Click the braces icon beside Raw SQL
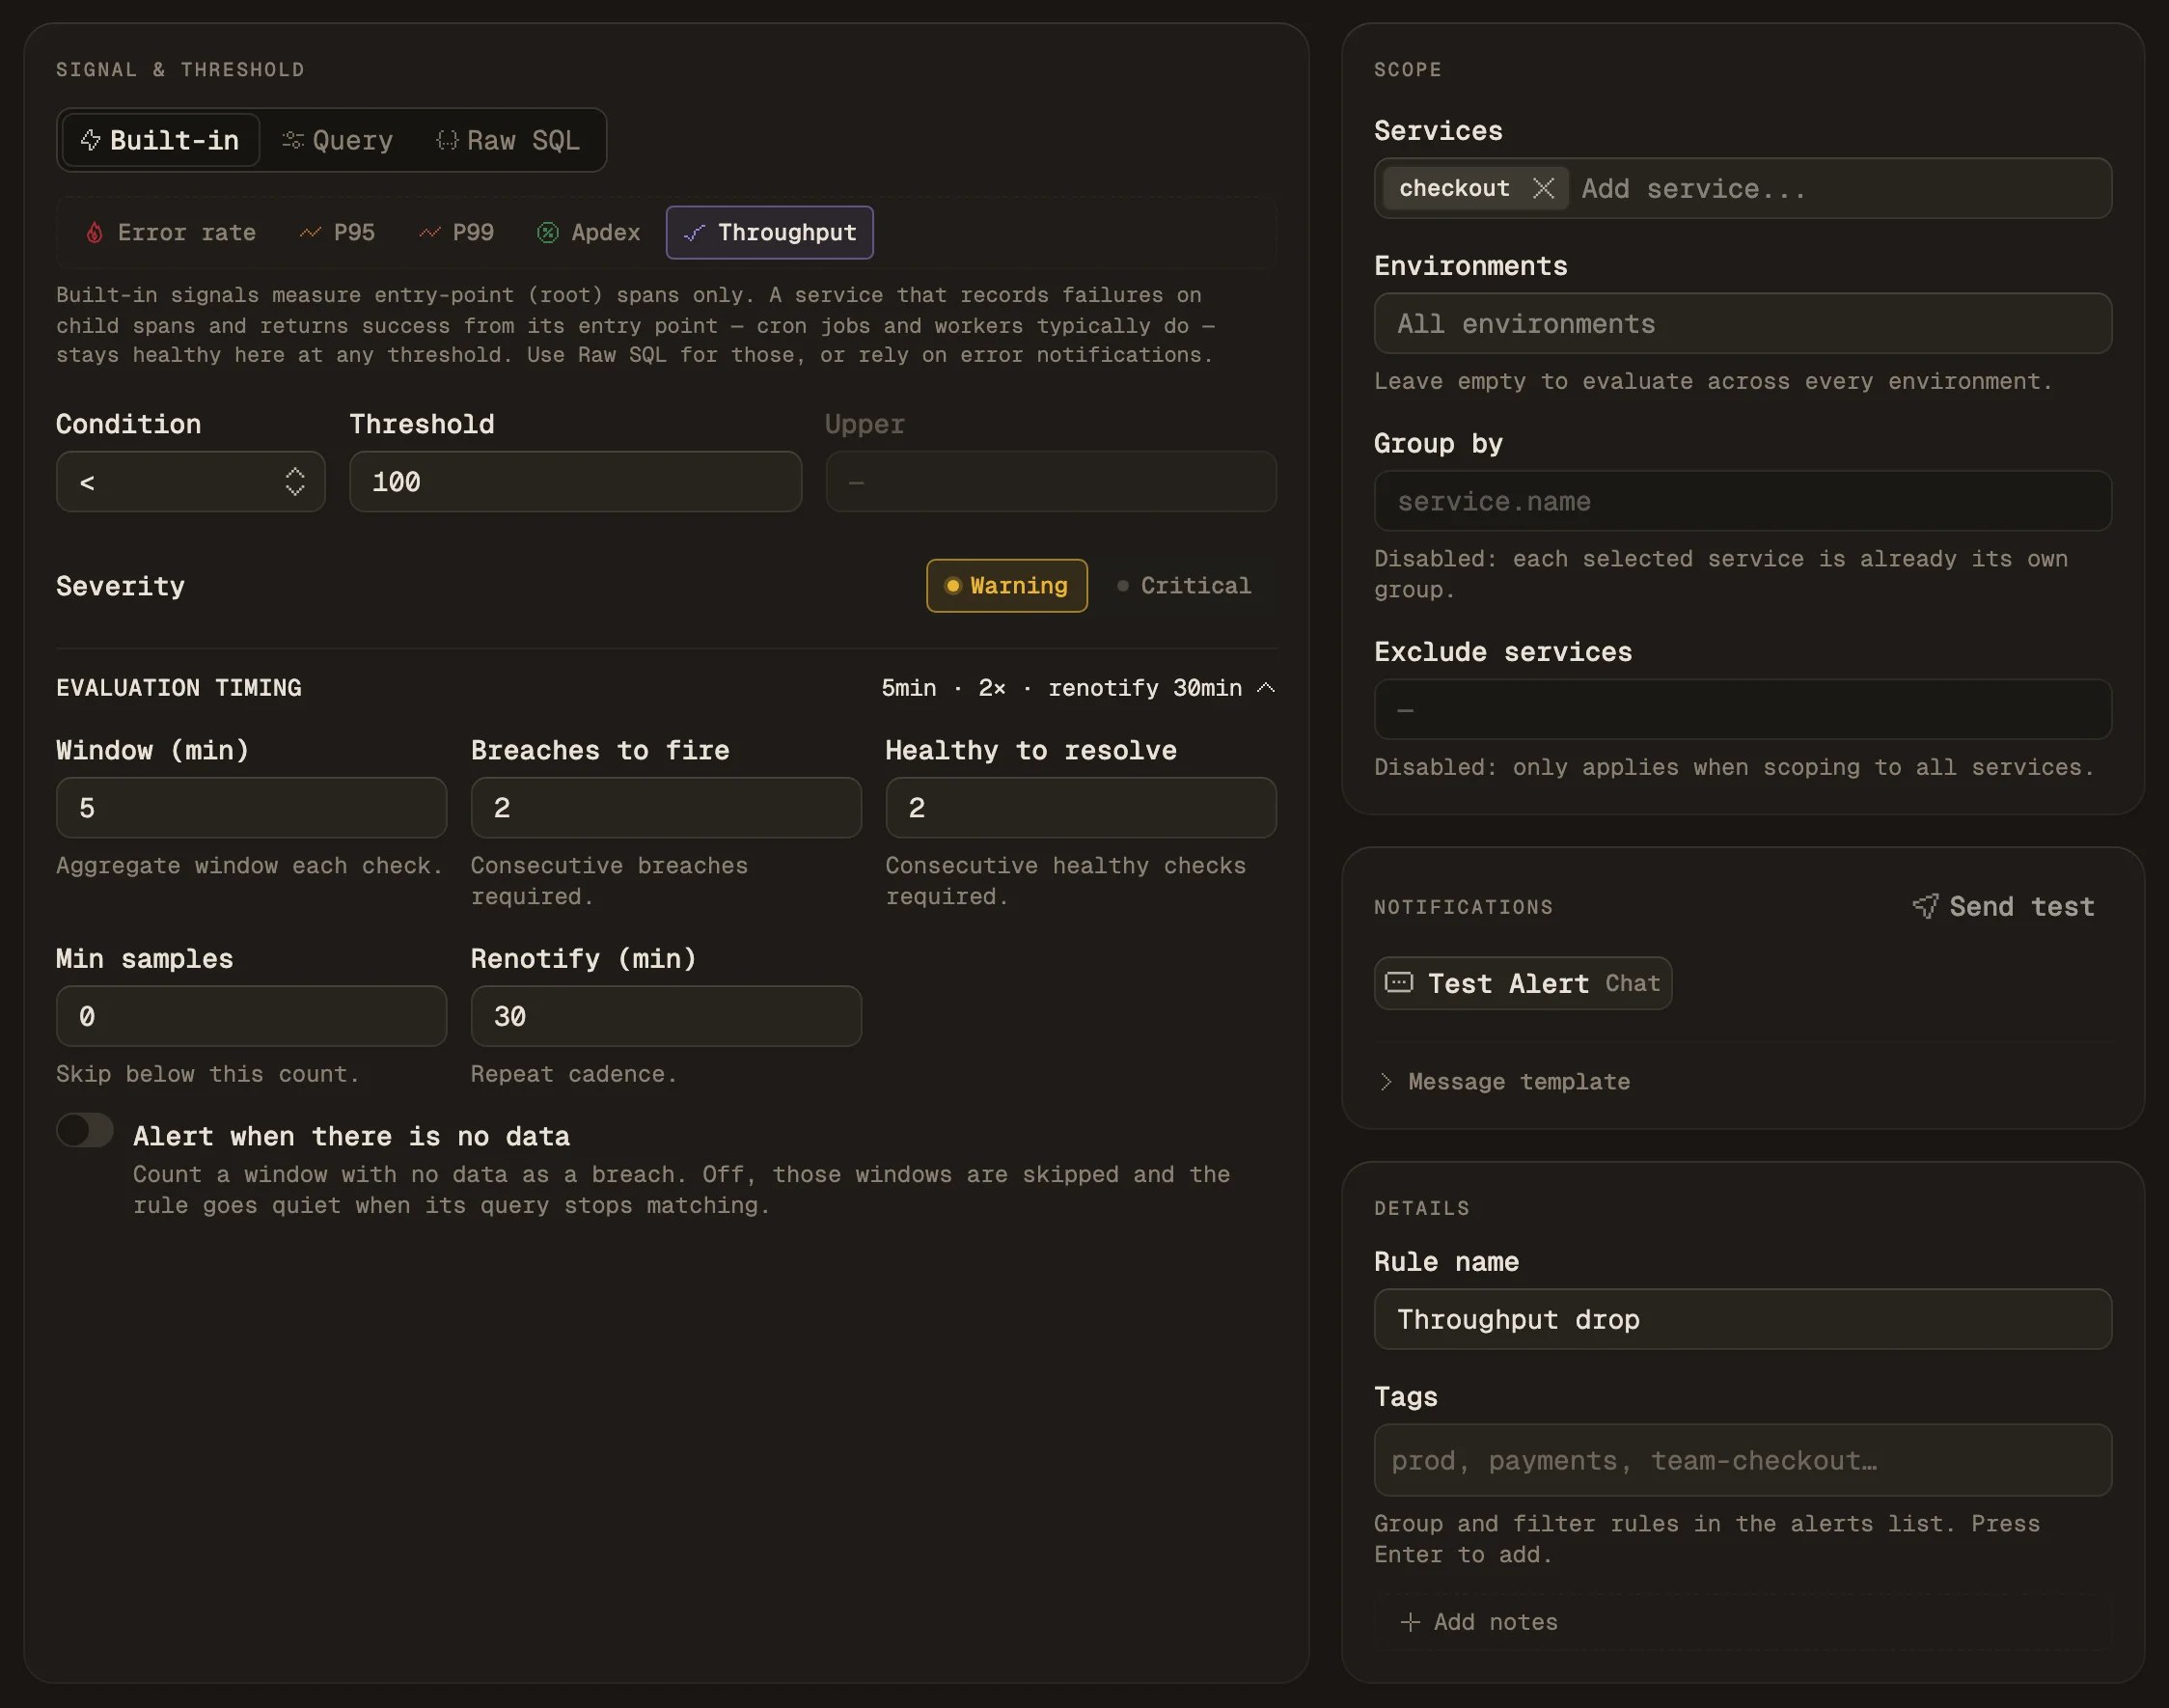Screen dimensions: 2169x1708 tap(447, 140)
